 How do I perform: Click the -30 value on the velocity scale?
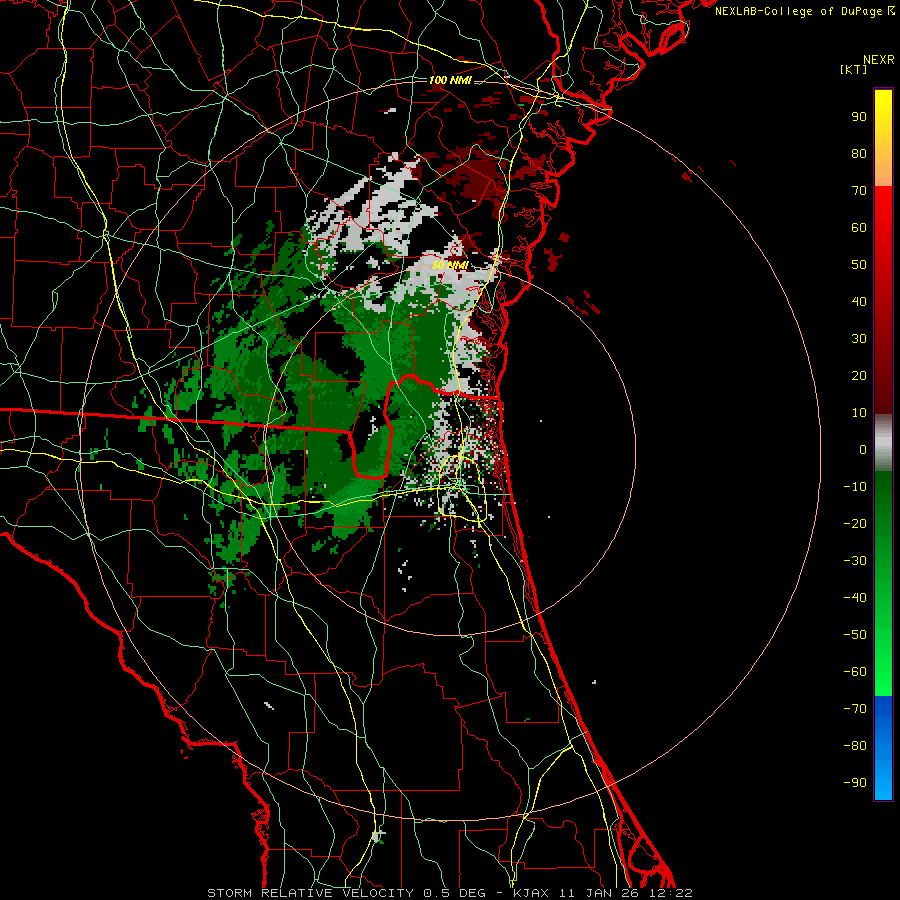click(855, 561)
